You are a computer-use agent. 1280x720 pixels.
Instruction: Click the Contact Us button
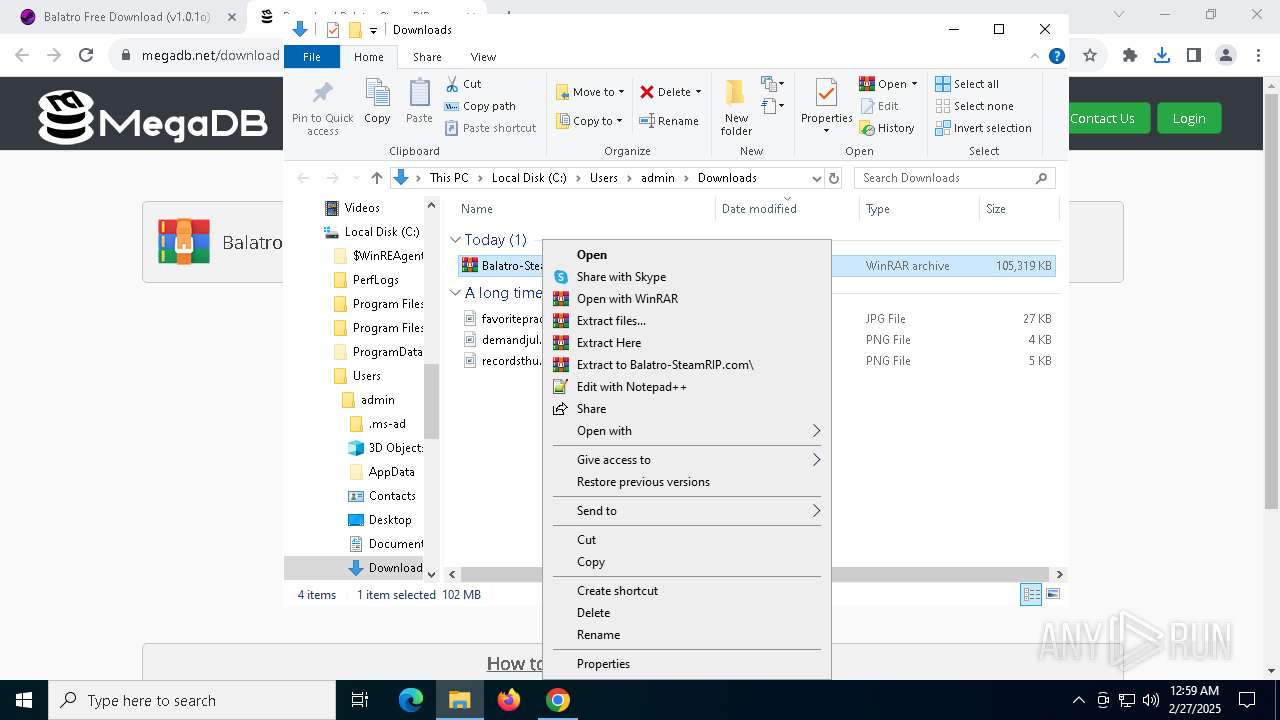click(x=1104, y=118)
